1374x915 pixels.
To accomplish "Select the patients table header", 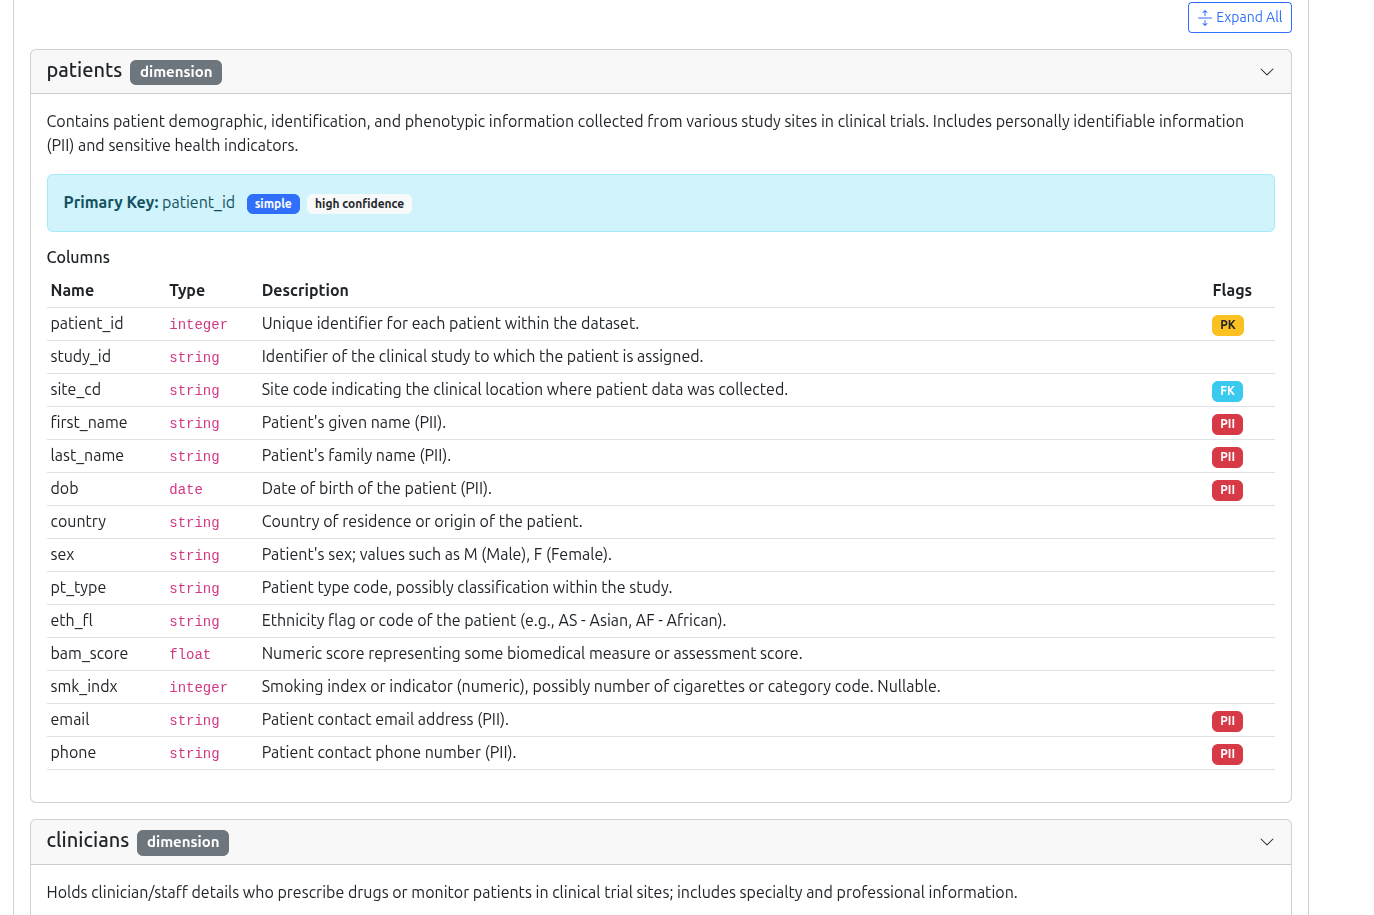I will 84,70.
